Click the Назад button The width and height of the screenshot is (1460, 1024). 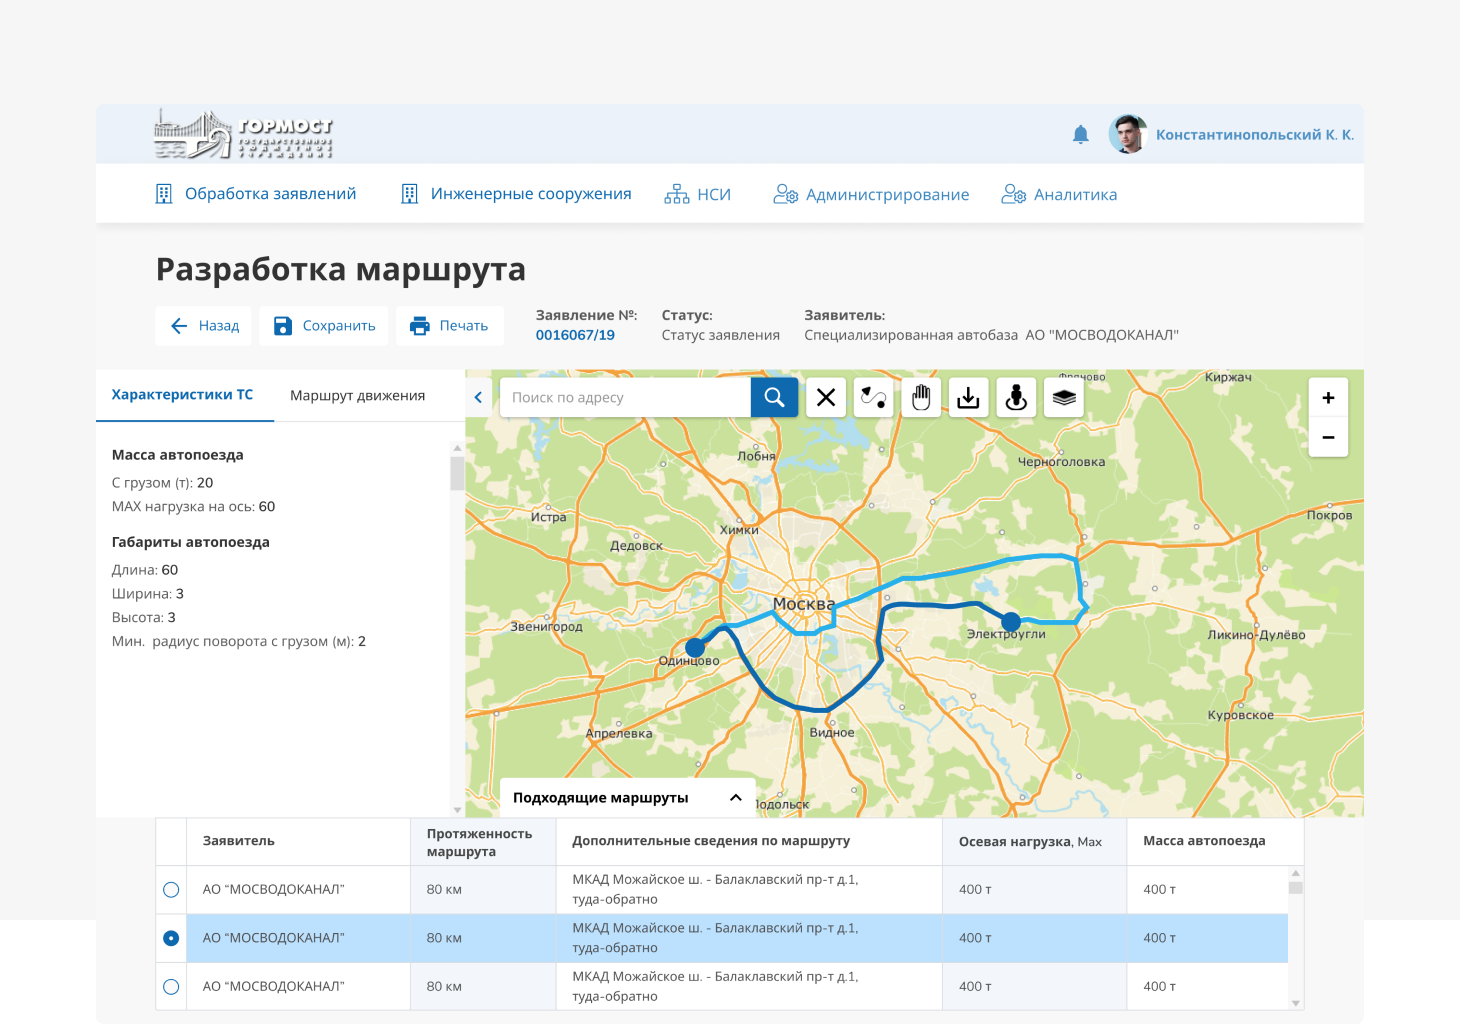(x=204, y=326)
